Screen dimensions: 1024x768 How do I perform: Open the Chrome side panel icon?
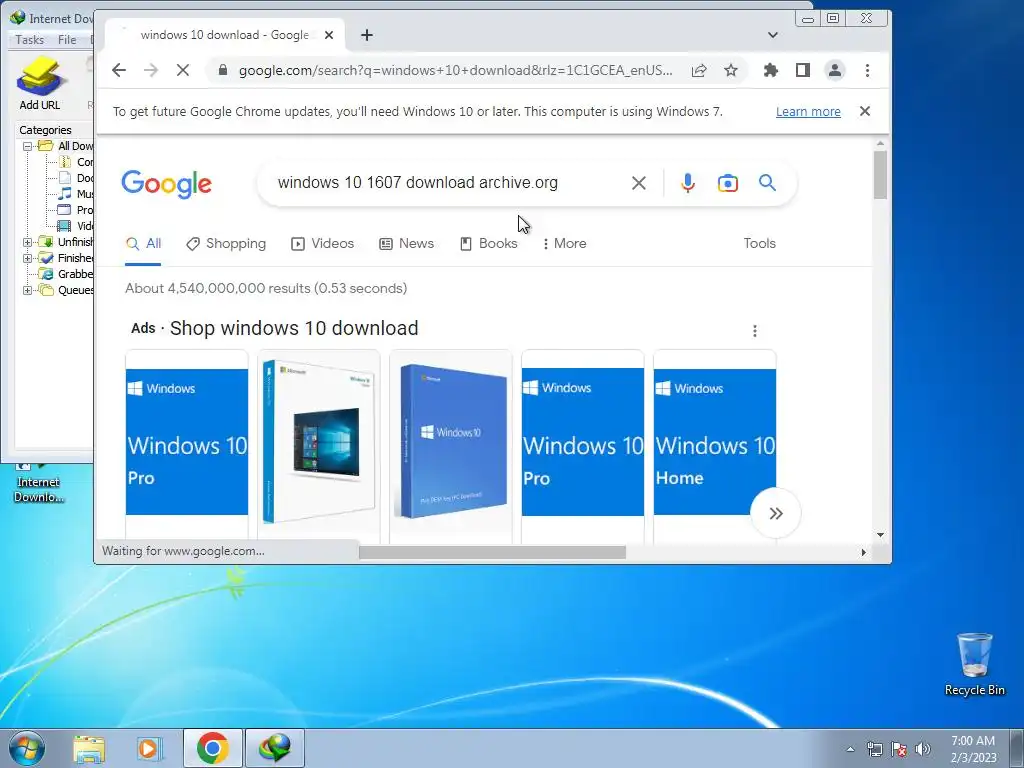pyautogui.click(x=803, y=71)
